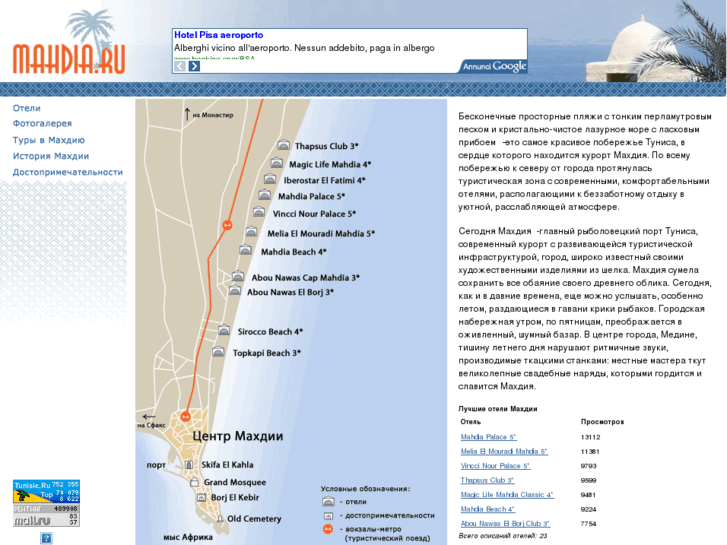
Task: Click the Mahdia Palace 5* map hotel icon
Action: click(264, 195)
